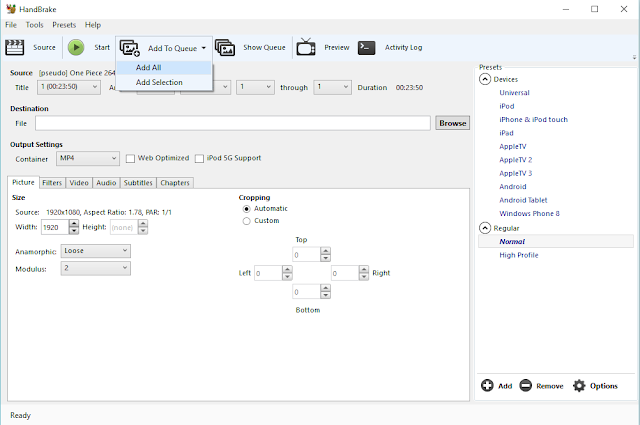640x425 pixels.
Task: Select the AppleTV 3 preset
Action: tap(516, 174)
